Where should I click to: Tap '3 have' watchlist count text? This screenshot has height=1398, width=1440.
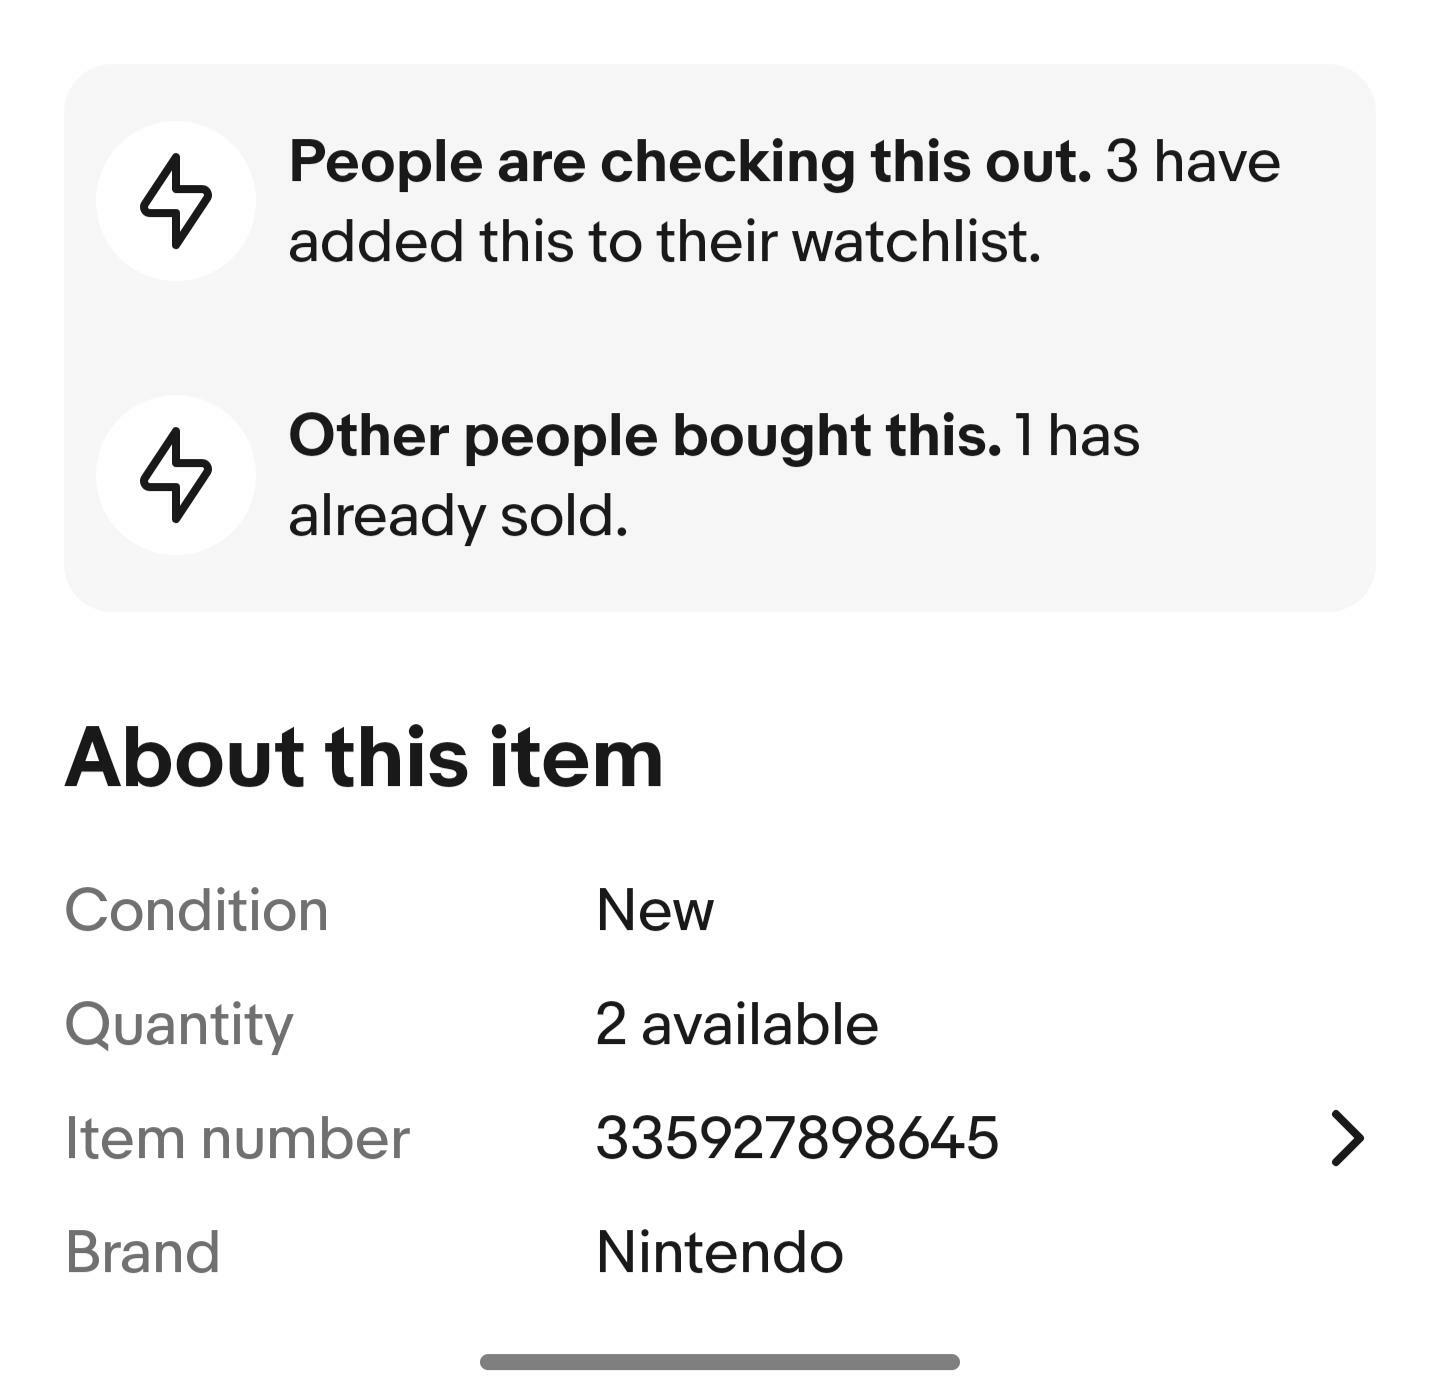click(x=1193, y=162)
